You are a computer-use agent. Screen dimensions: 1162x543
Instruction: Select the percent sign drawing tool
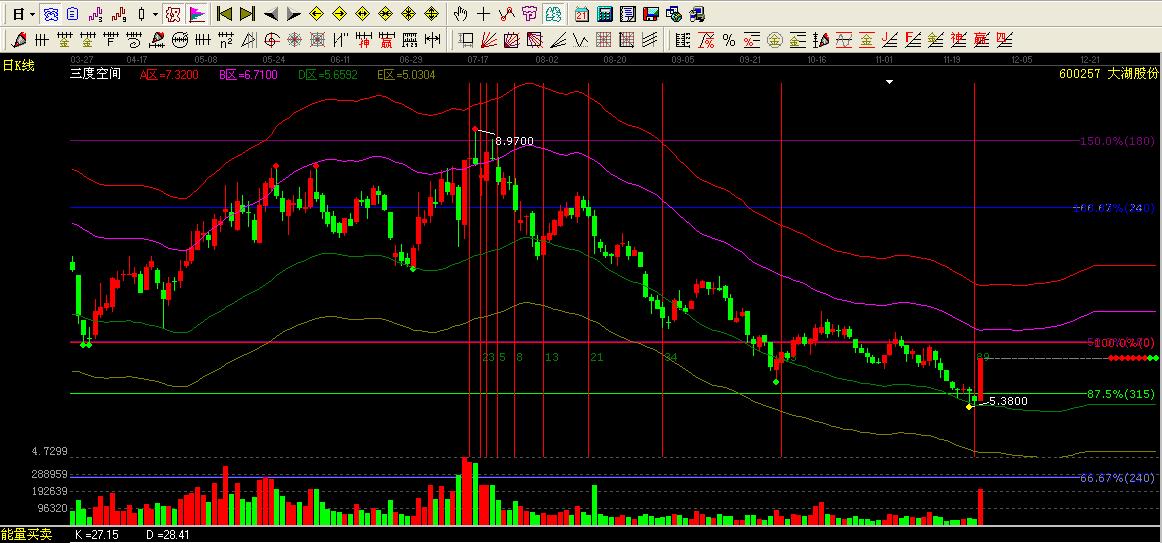(x=729, y=40)
